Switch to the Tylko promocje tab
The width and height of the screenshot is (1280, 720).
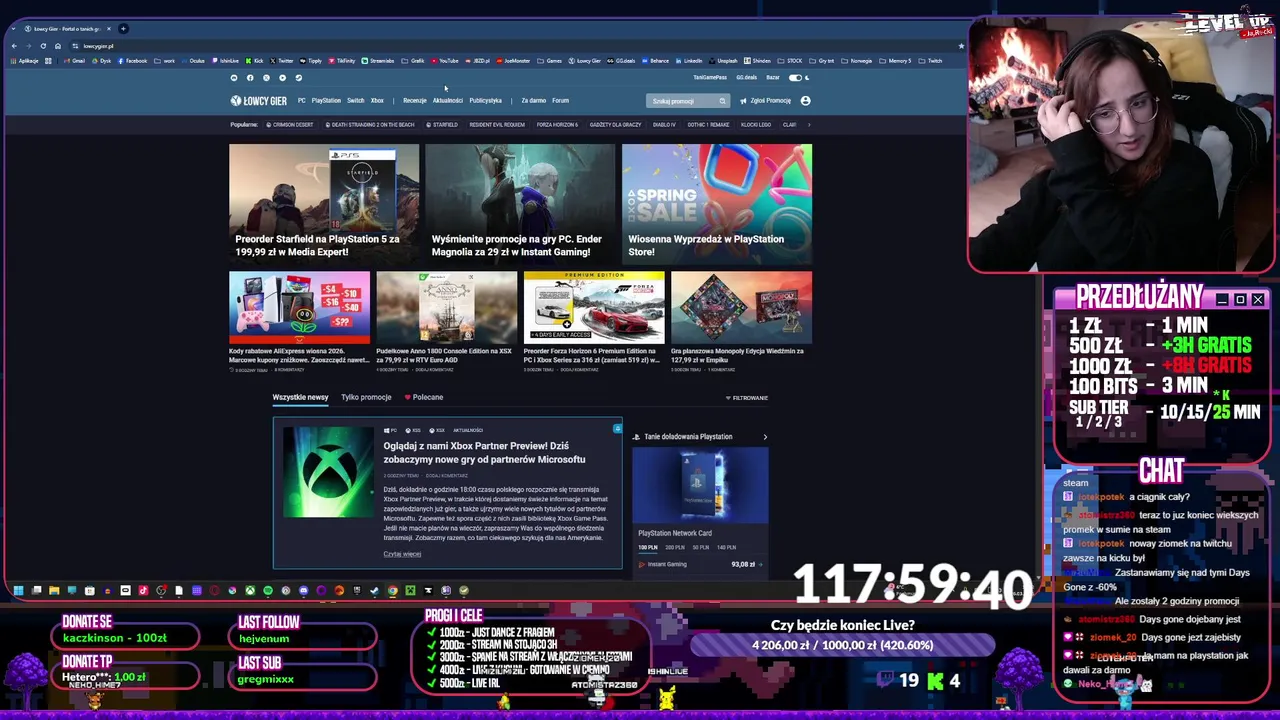[366, 398]
